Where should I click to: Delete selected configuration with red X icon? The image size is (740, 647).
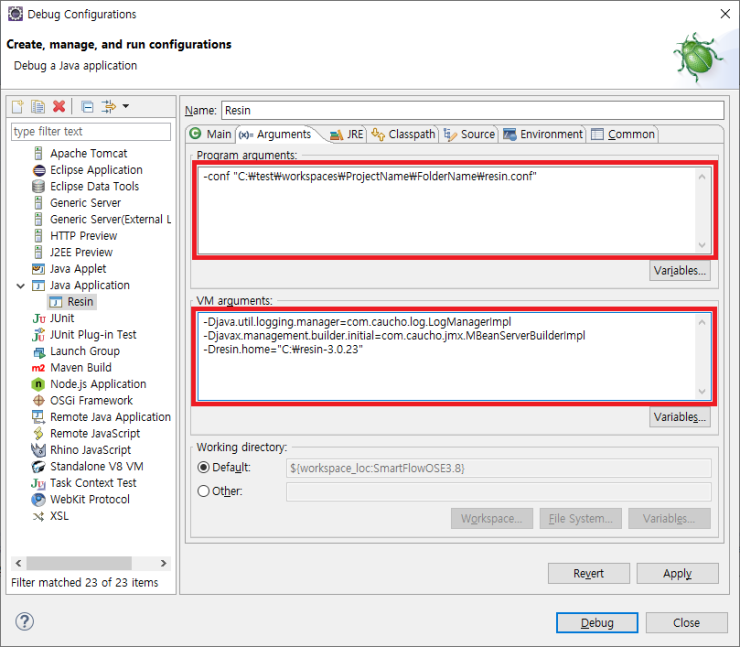[59, 107]
